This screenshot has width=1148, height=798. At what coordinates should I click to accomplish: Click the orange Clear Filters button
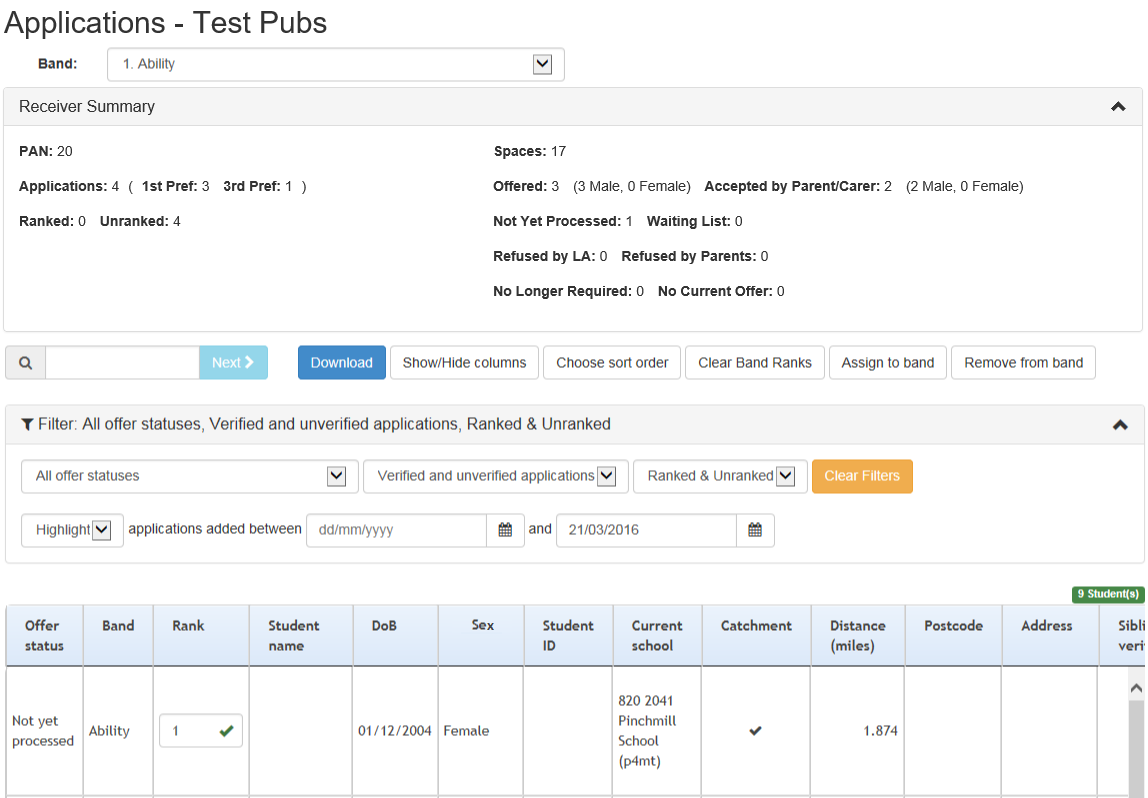click(861, 476)
